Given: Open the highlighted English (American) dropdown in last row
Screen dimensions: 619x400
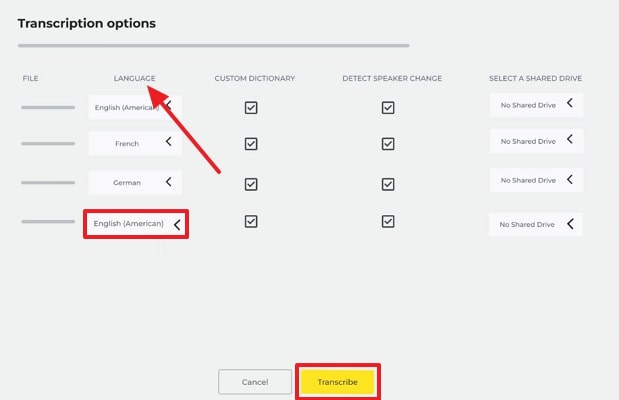Looking at the screenshot, I should pyautogui.click(x=136, y=224).
